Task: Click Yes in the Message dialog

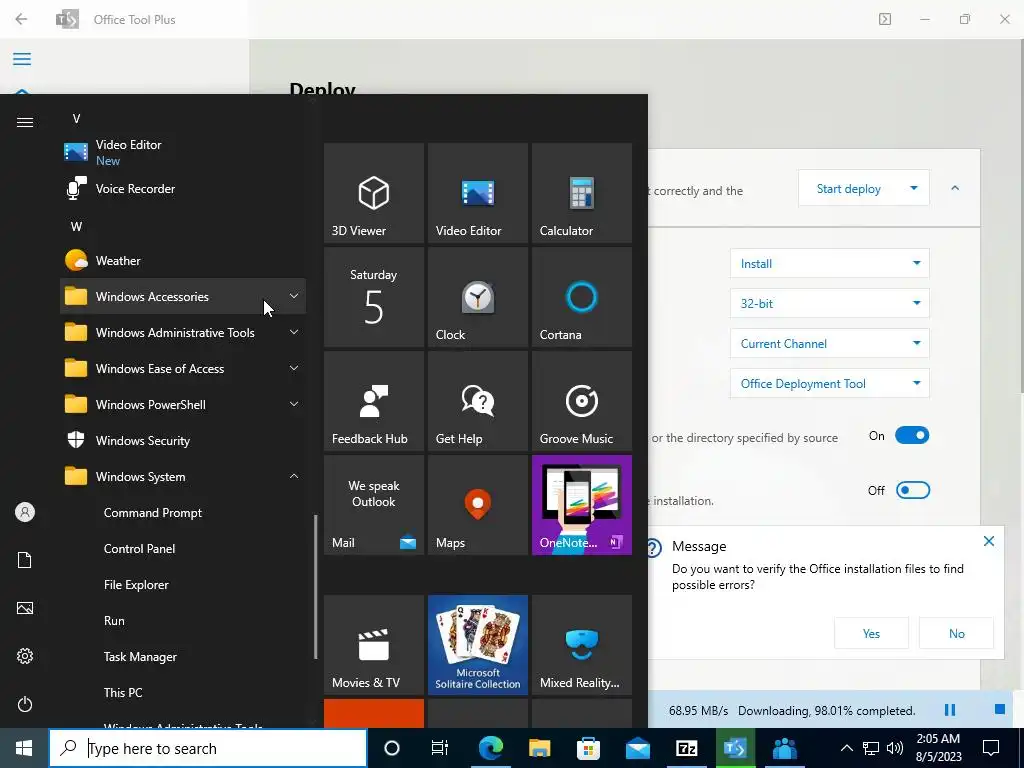Action: coord(871,633)
